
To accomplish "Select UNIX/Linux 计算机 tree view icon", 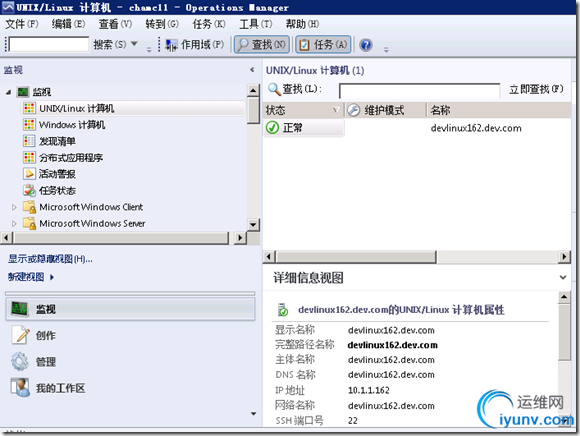I will click(x=29, y=108).
